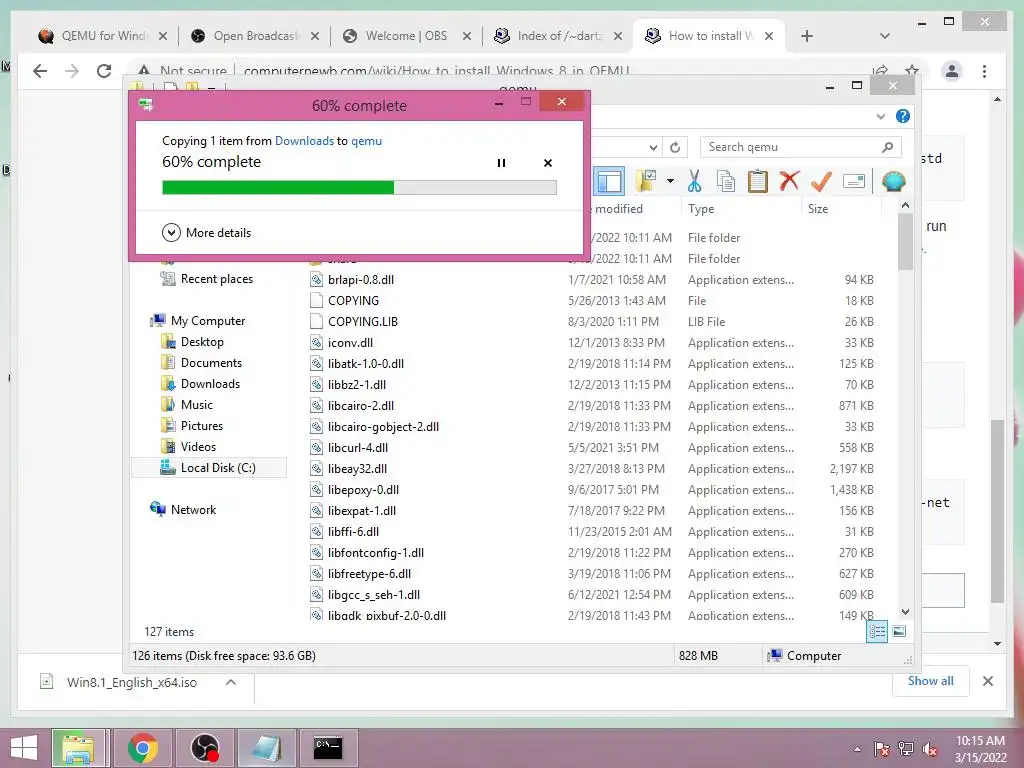This screenshot has height=768, width=1024.
Task: Click the file list scroll-up arrow
Action: tap(905, 205)
